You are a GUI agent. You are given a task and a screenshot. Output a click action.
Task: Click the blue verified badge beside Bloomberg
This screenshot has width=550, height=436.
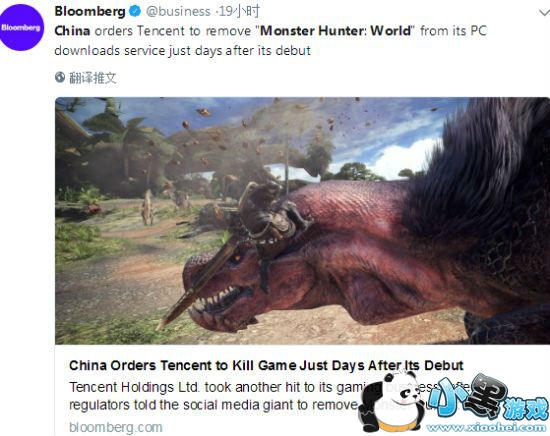[135, 11]
